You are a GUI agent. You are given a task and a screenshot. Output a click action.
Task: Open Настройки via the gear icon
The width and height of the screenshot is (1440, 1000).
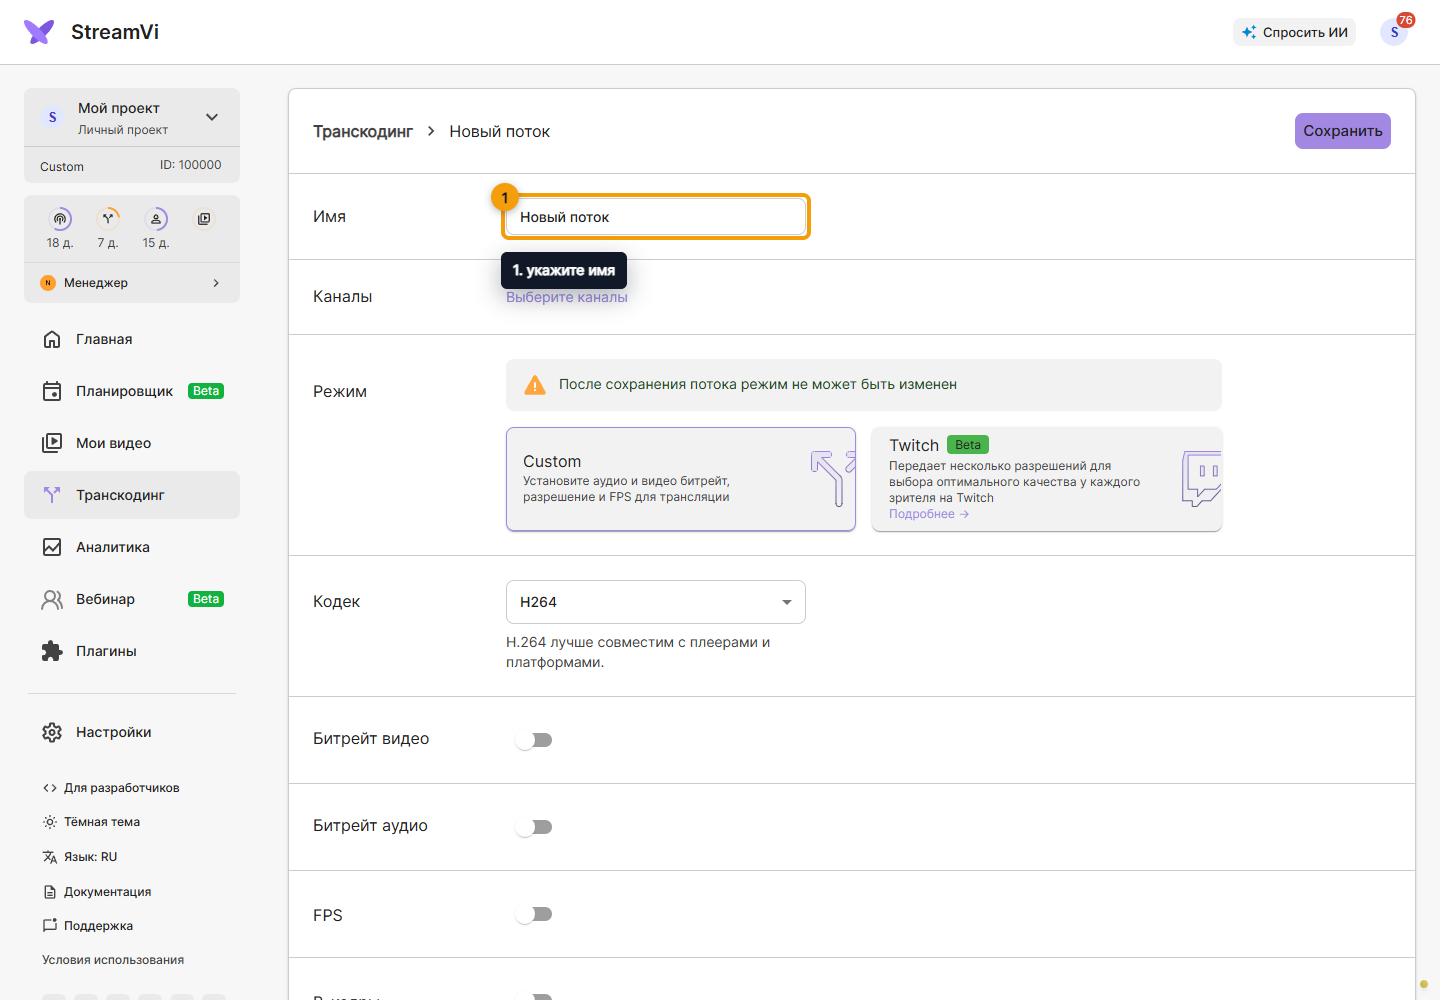click(52, 732)
